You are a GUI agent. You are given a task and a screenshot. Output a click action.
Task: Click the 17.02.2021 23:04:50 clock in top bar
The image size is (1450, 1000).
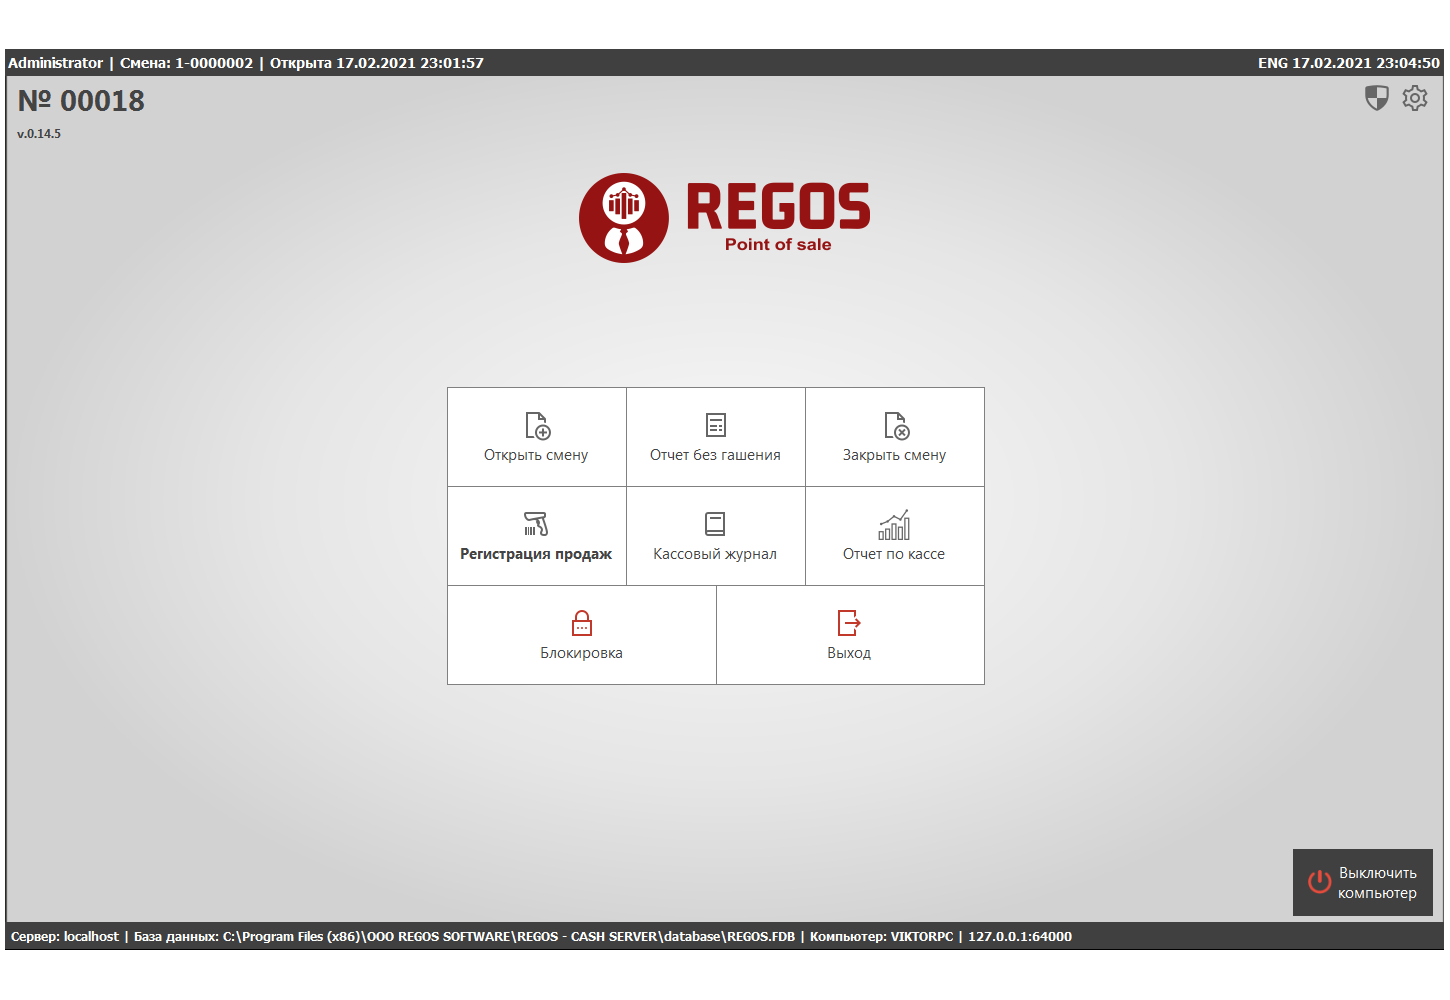(x=1366, y=63)
